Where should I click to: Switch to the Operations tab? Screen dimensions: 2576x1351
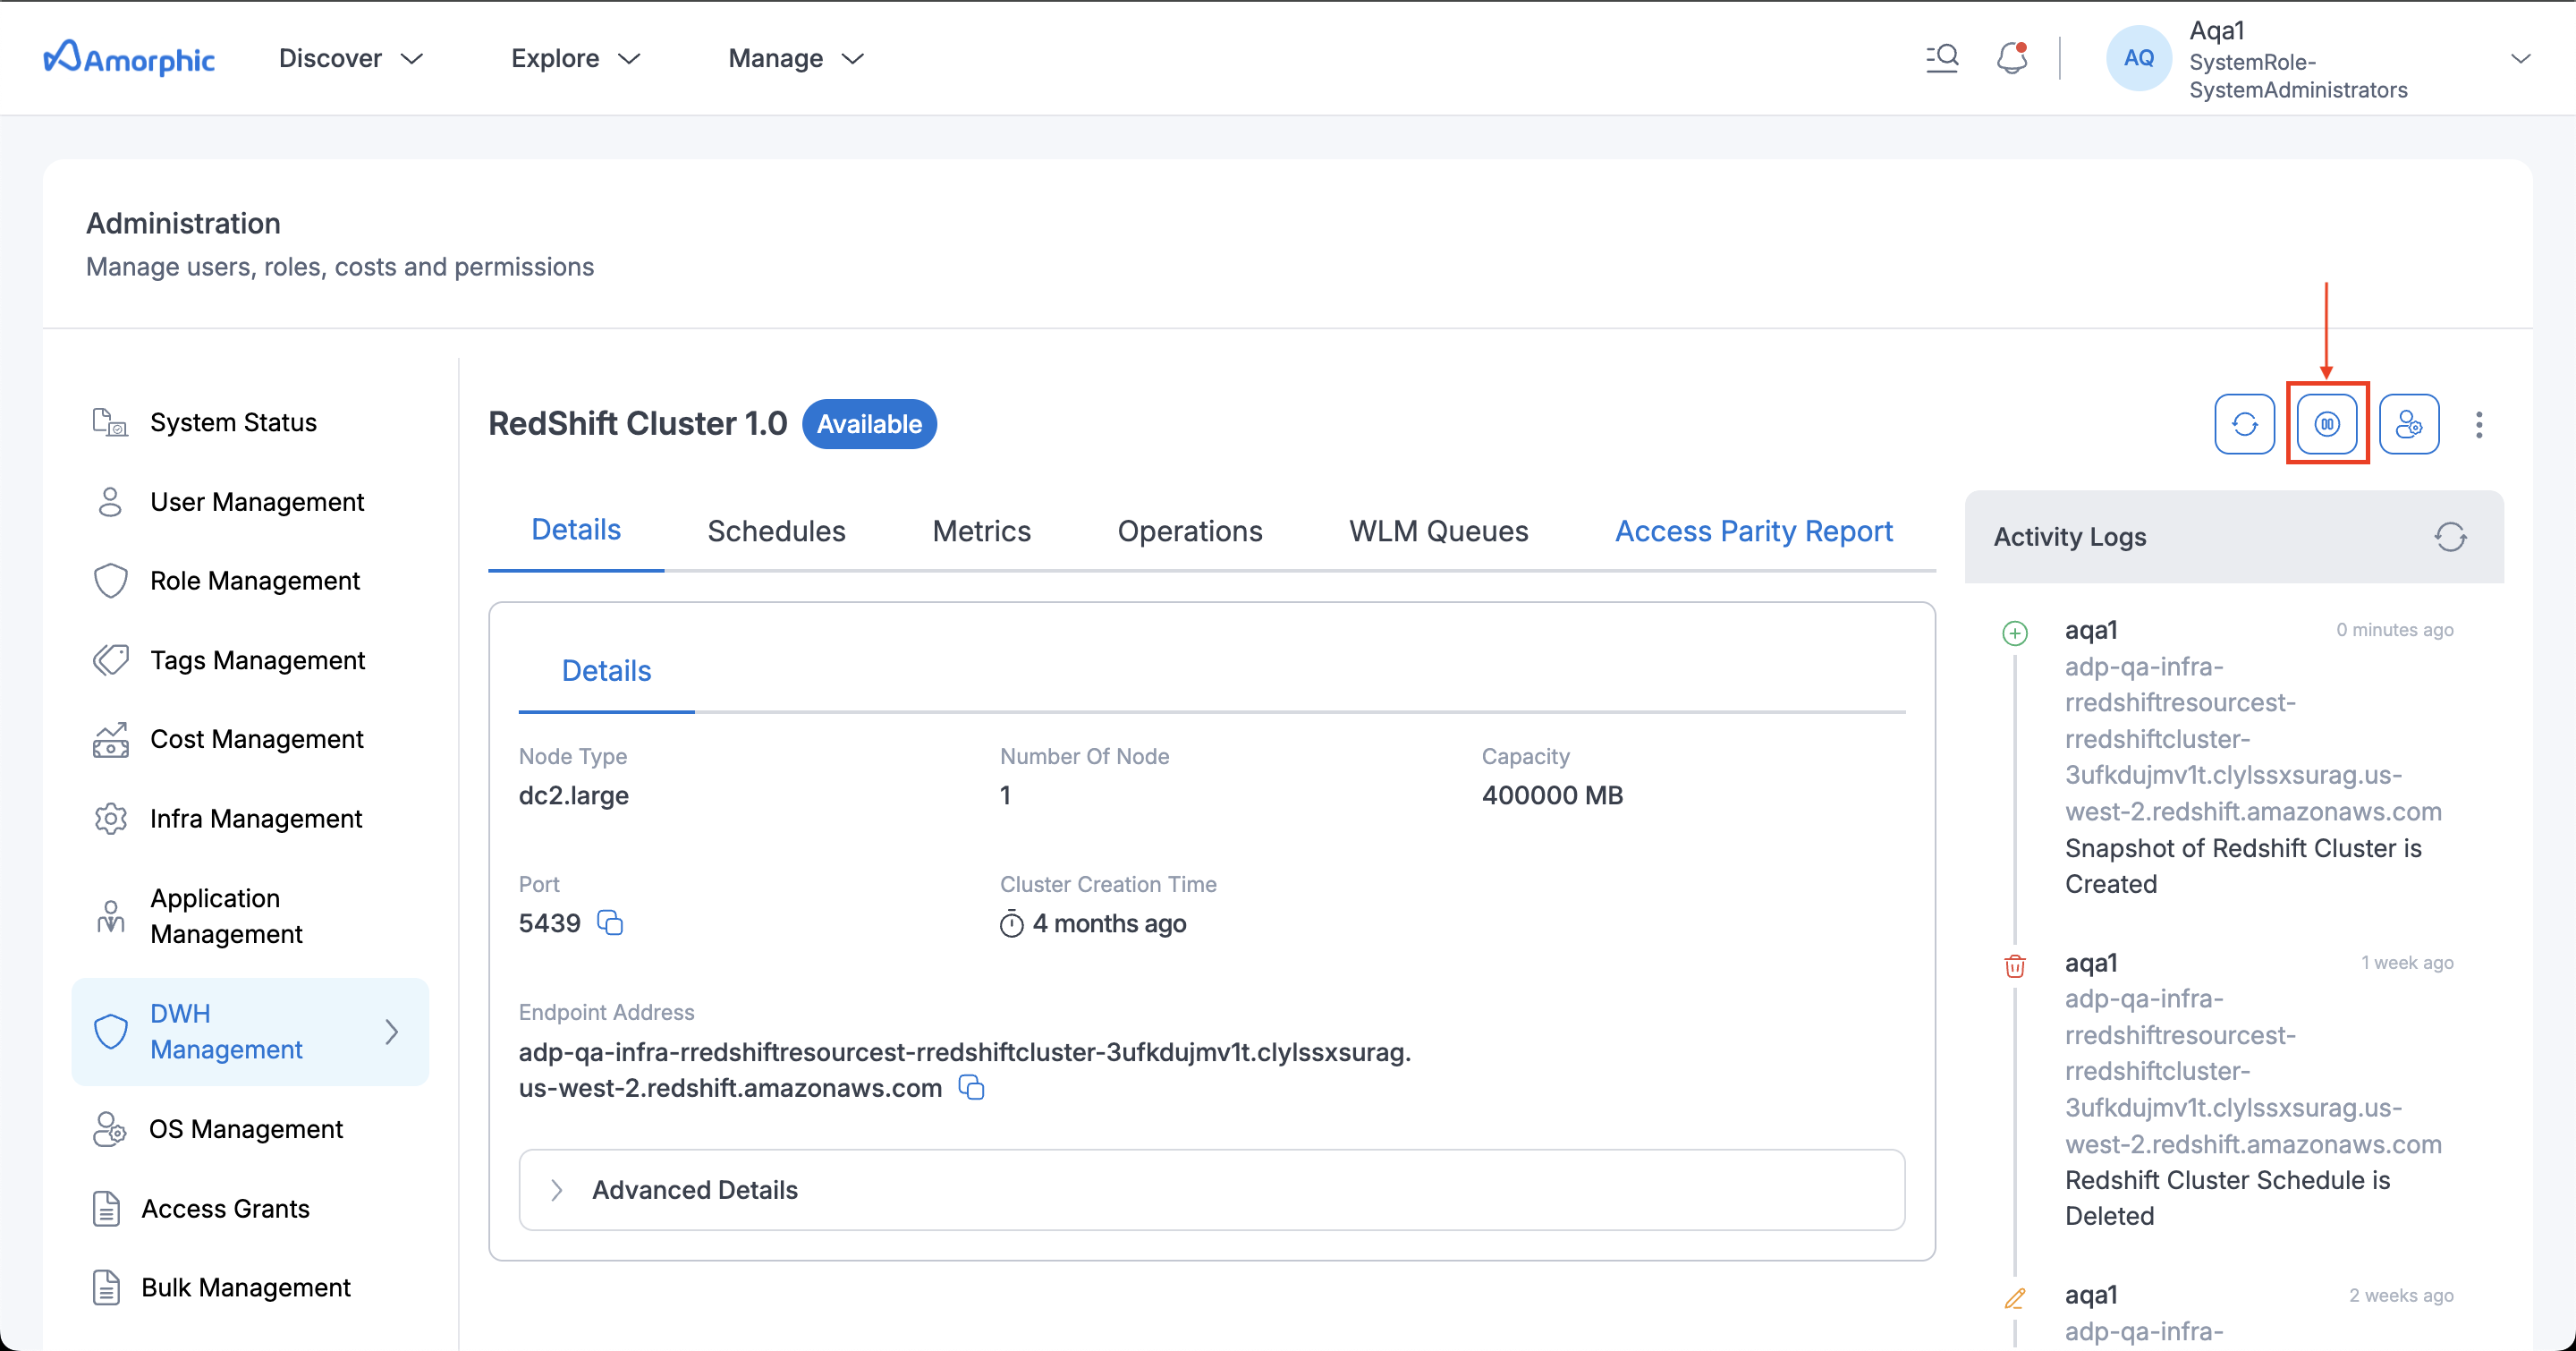click(1190, 531)
